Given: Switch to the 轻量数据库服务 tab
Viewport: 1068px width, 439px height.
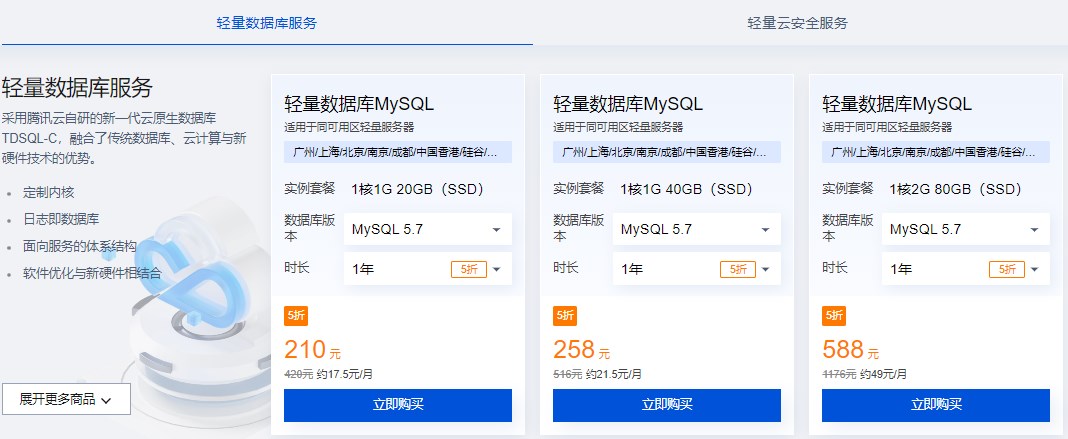Looking at the screenshot, I should click(x=267, y=23).
